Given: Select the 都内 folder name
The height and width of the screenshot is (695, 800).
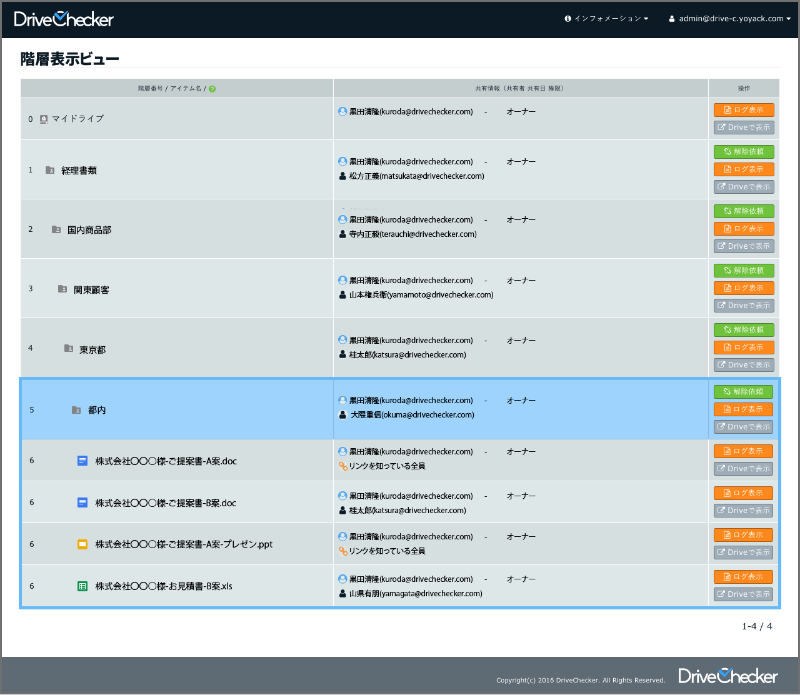Looking at the screenshot, I should click(97, 410).
